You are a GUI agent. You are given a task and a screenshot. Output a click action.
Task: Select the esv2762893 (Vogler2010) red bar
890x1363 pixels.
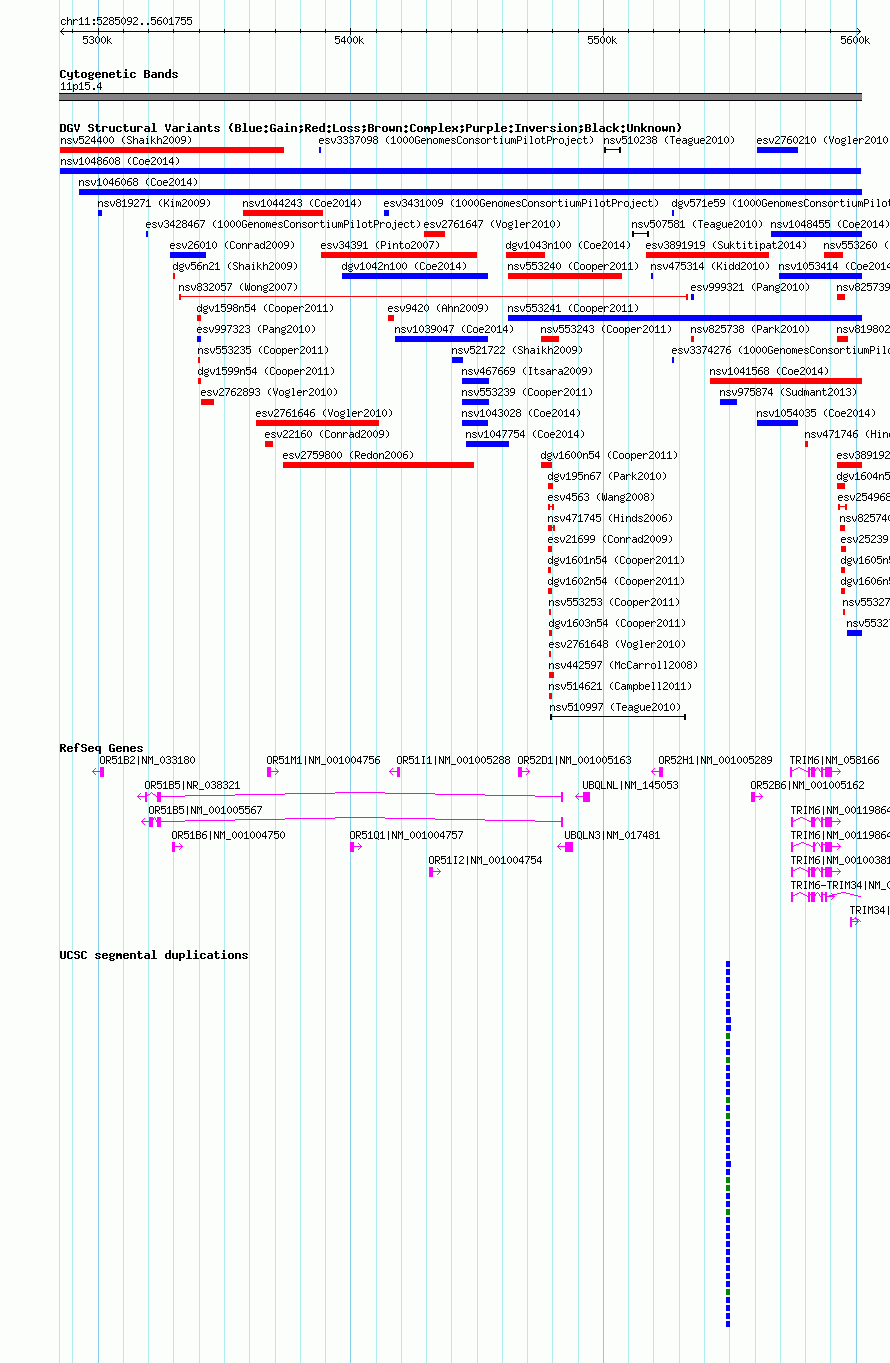(207, 402)
